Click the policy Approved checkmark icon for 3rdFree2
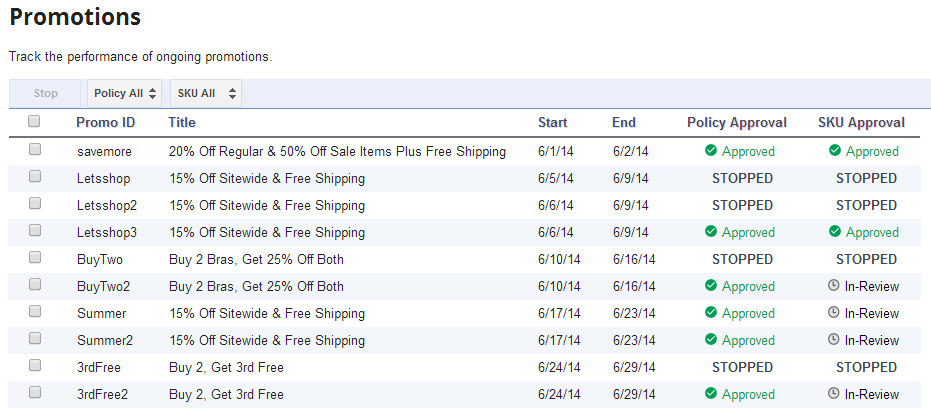Screen dimensions: 931x417 [711, 394]
